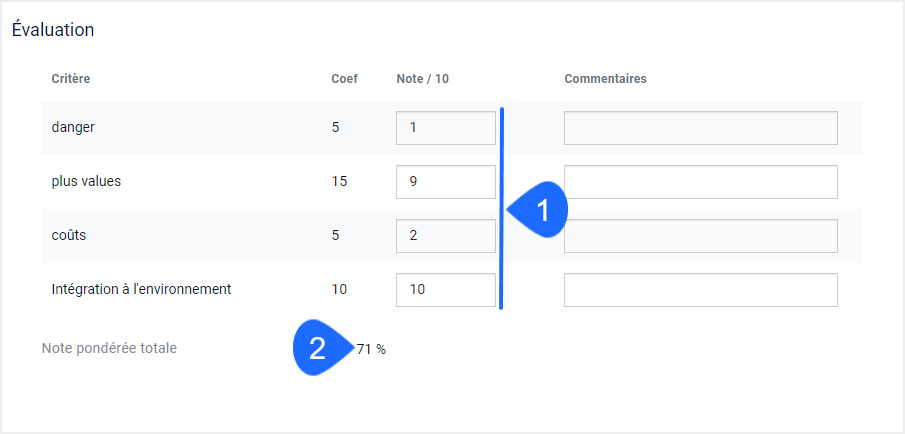The image size is (905, 434).
Task: Click the Coef column header
Action: click(345, 79)
